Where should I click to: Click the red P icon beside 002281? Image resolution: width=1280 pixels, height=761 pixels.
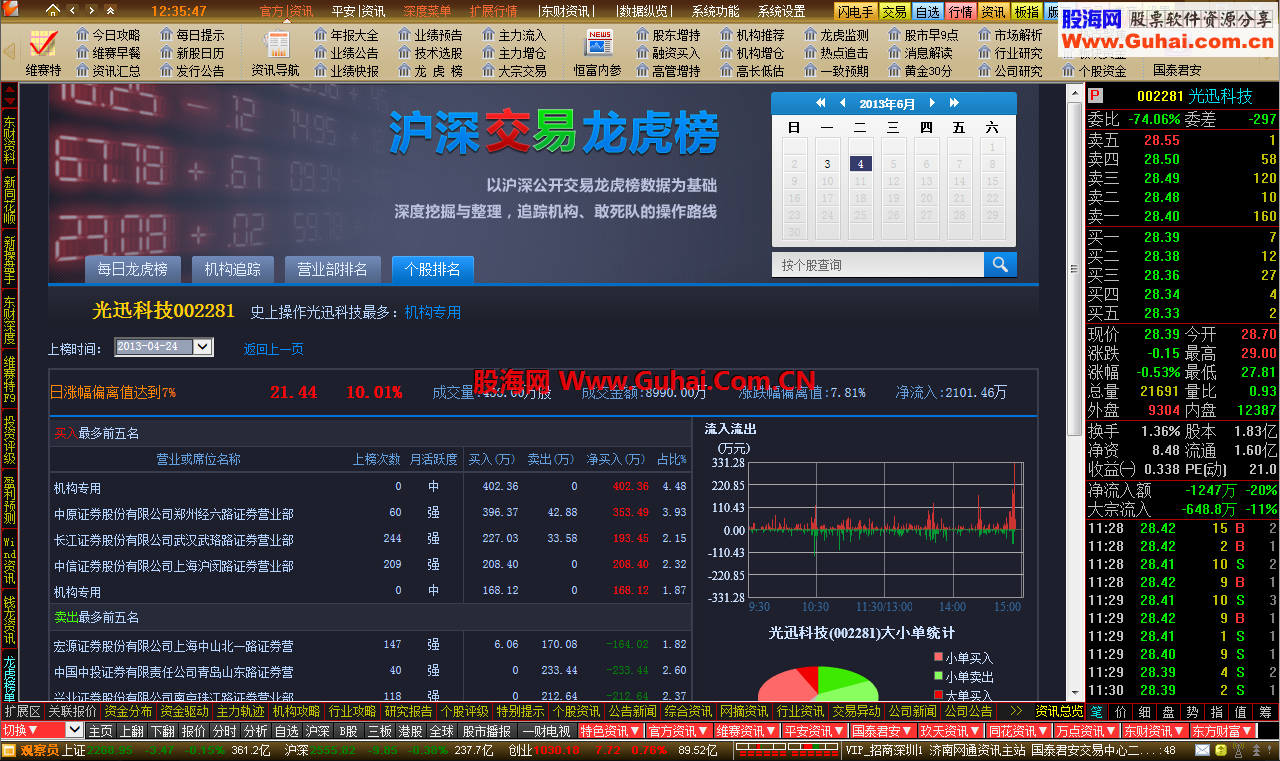click(1096, 96)
